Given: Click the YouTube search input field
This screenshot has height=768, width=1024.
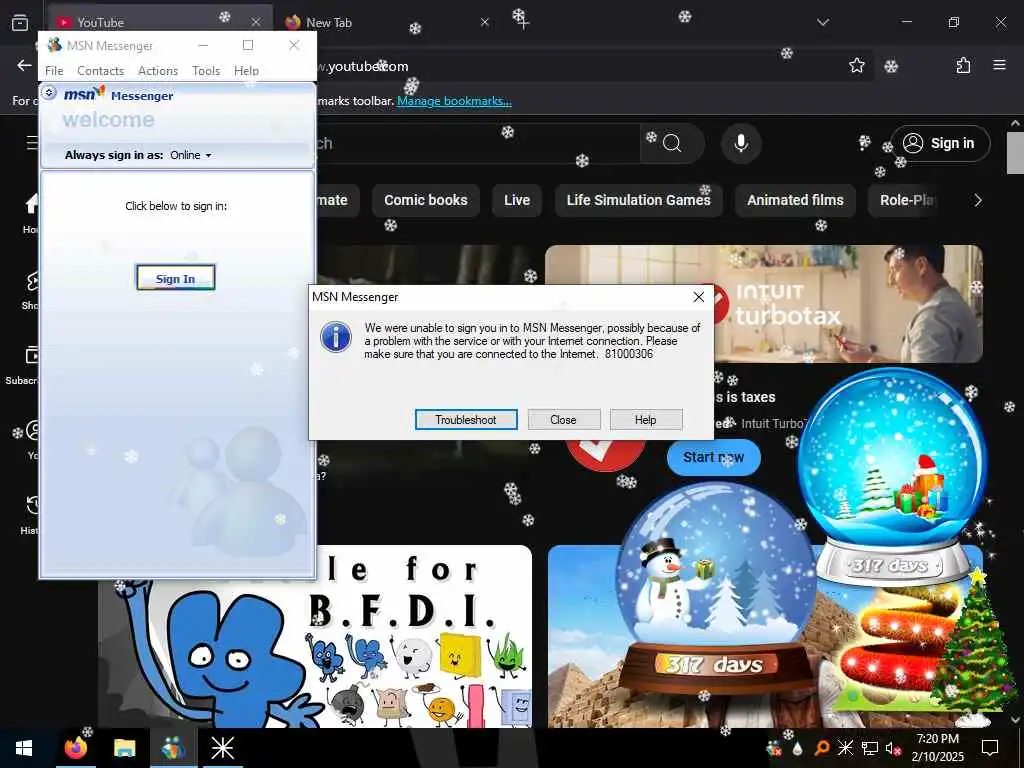Looking at the screenshot, I should coord(478,143).
